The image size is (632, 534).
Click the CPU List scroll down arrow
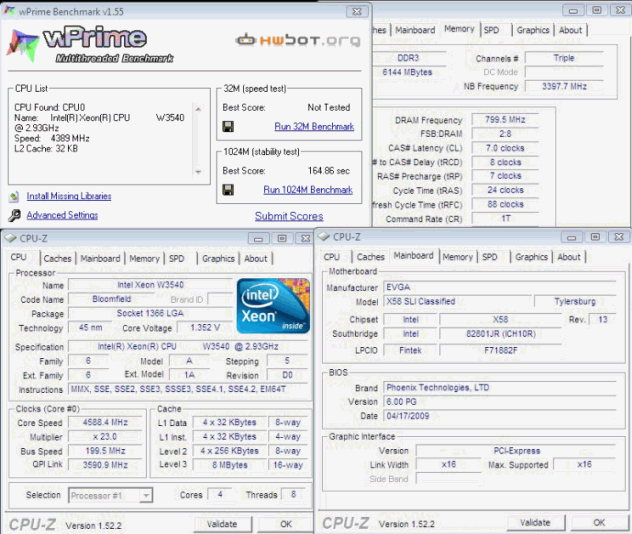pyautogui.click(x=198, y=172)
